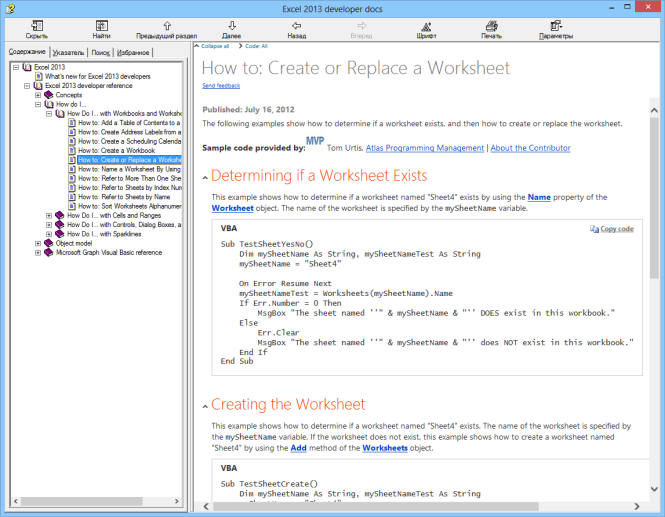Image resolution: width=665 pixels, height=517 pixels.
Task: Click the page icon beside 'How to: Refer to Sheets by Name'
Action: point(72,197)
